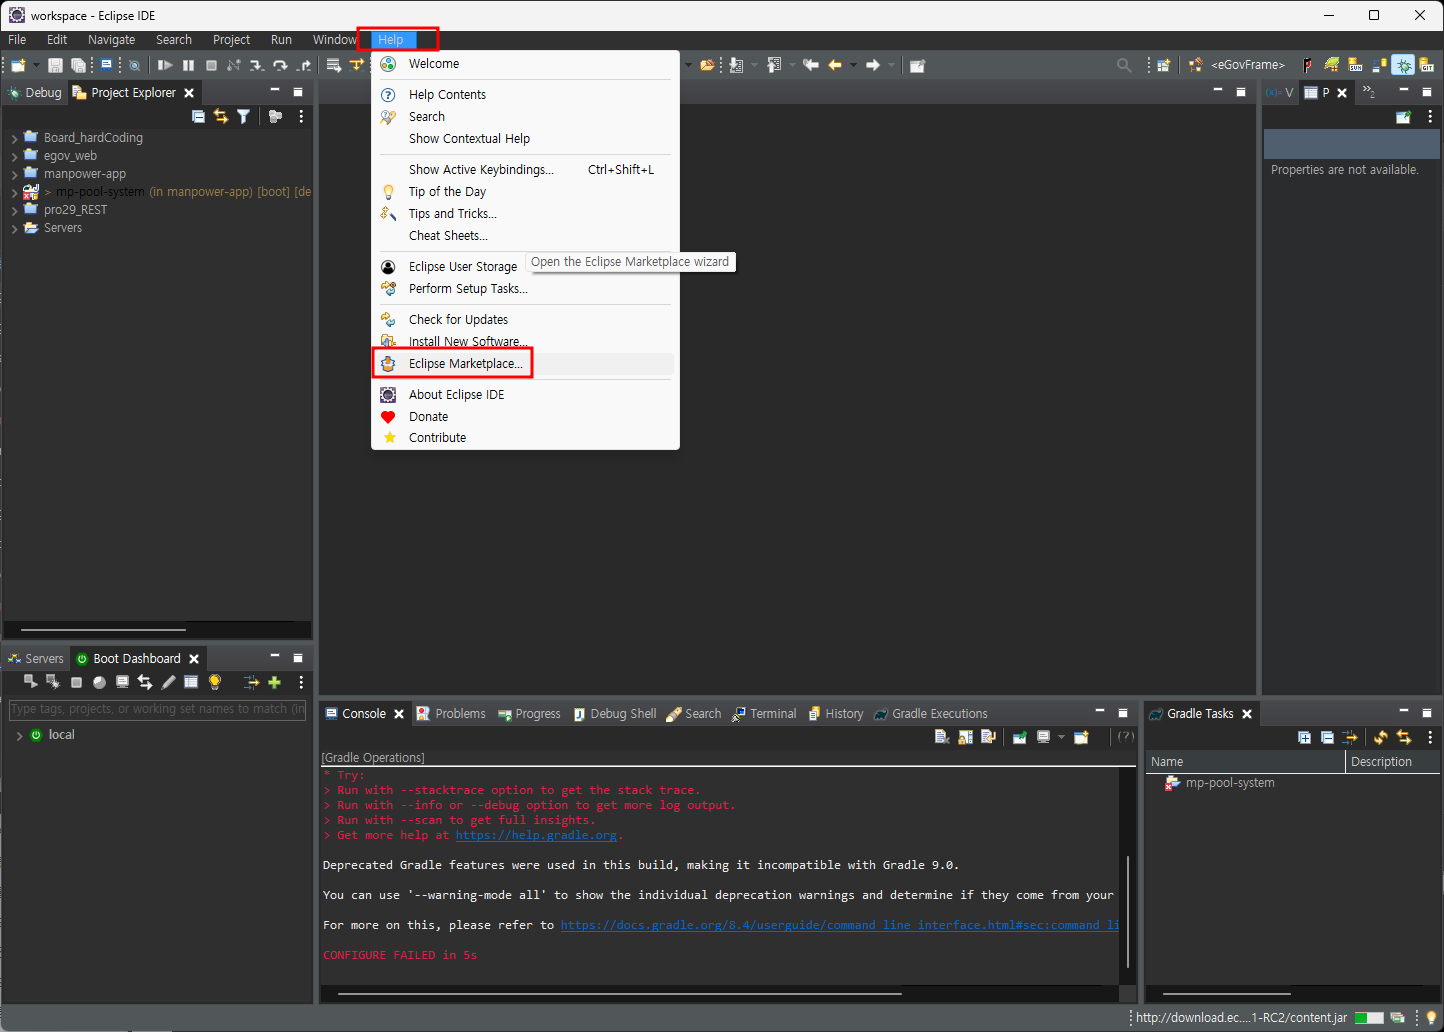Click the Open Perspective icon
This screenshot has width=1444, height=1032.
pyautogui.click(x=1164, y=65)
